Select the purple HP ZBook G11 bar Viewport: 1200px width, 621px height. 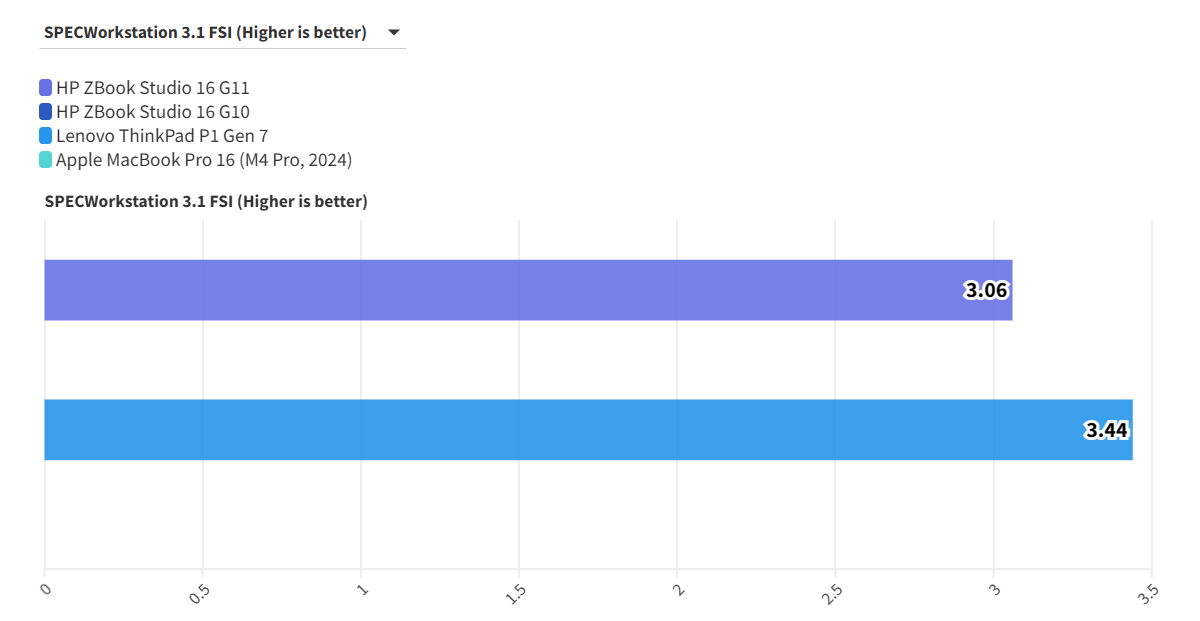[500, 290]
